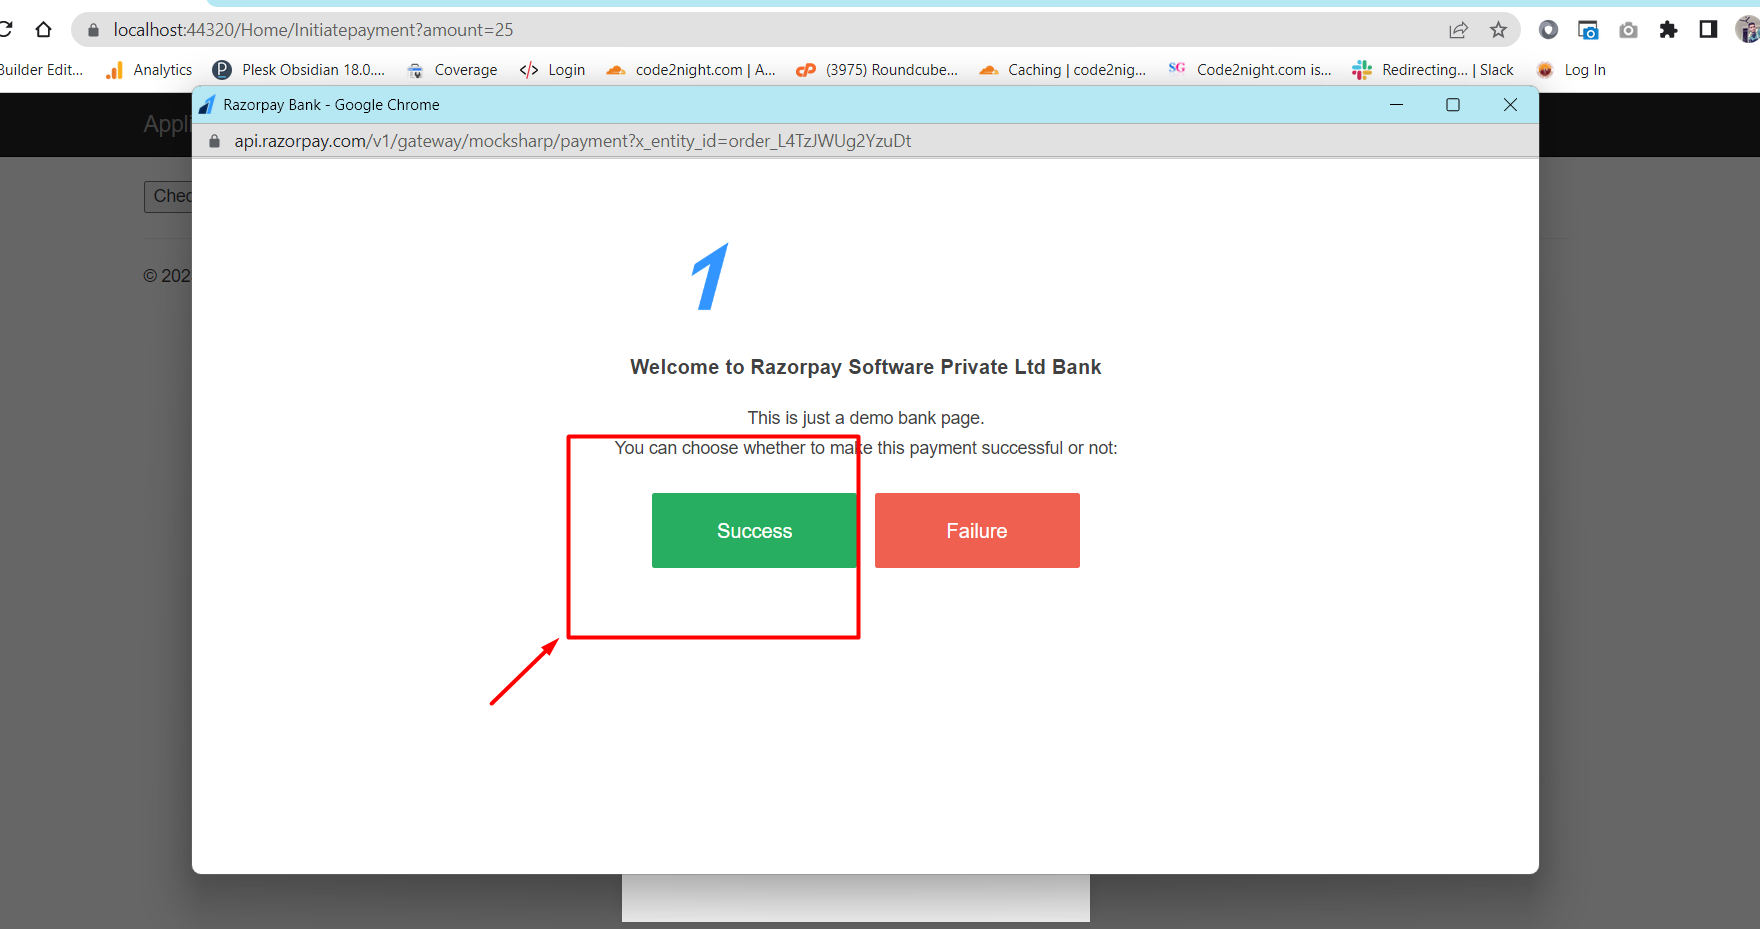This screenshot has height=929, width=1760.
Task: Click the home icon in main browser
Action: (x=43, y=30)
